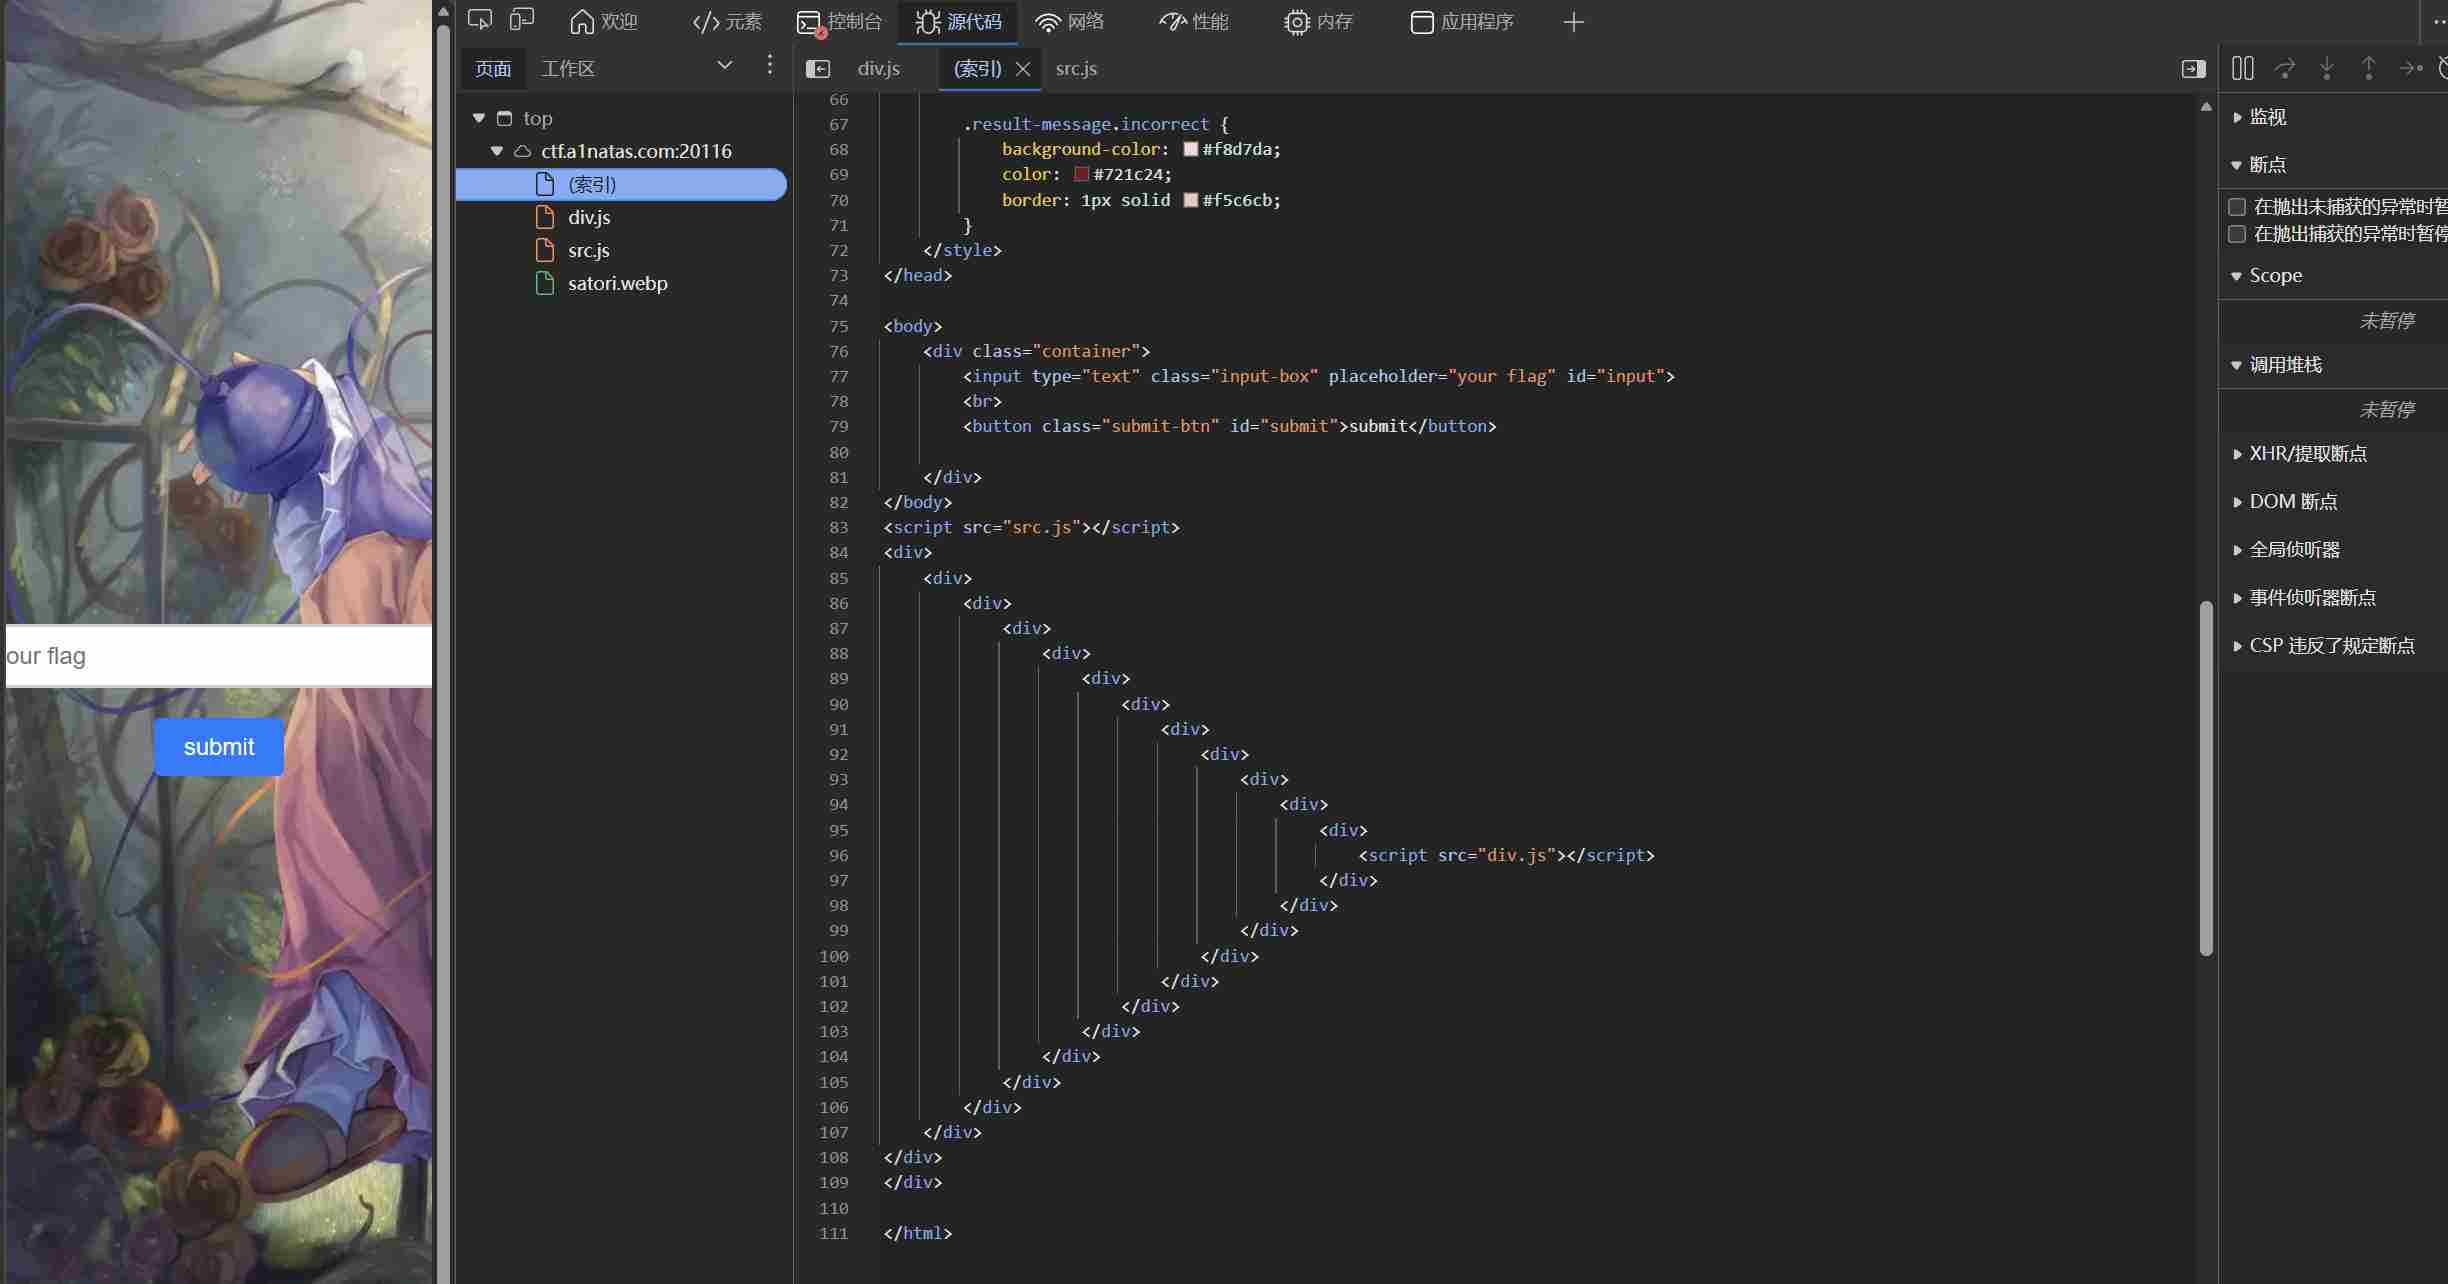2448x1284 pixels.
Task: Click the step out of function icon
Action: 2369,68
